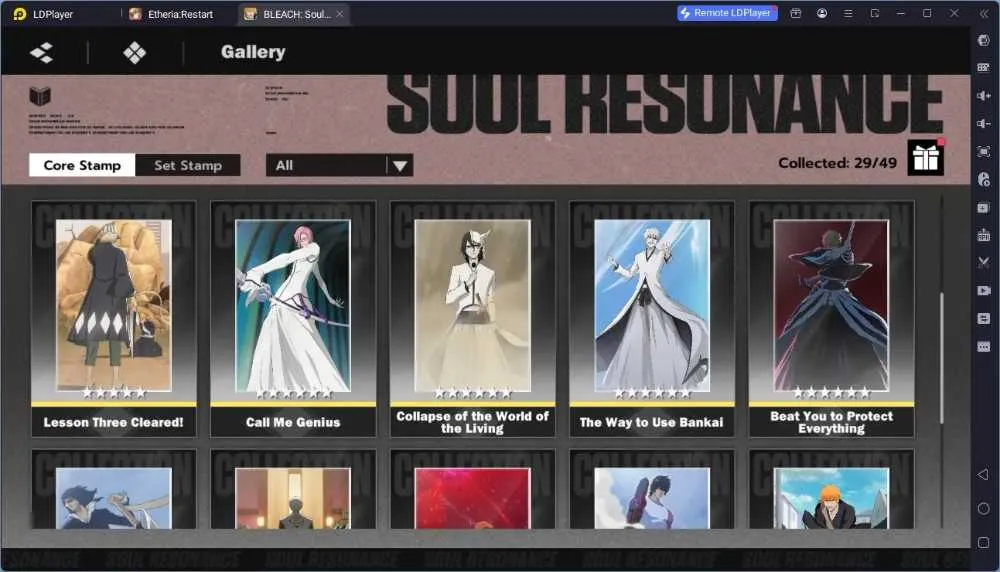Open The Way to Use Bankai card

(x=652, y=319)
